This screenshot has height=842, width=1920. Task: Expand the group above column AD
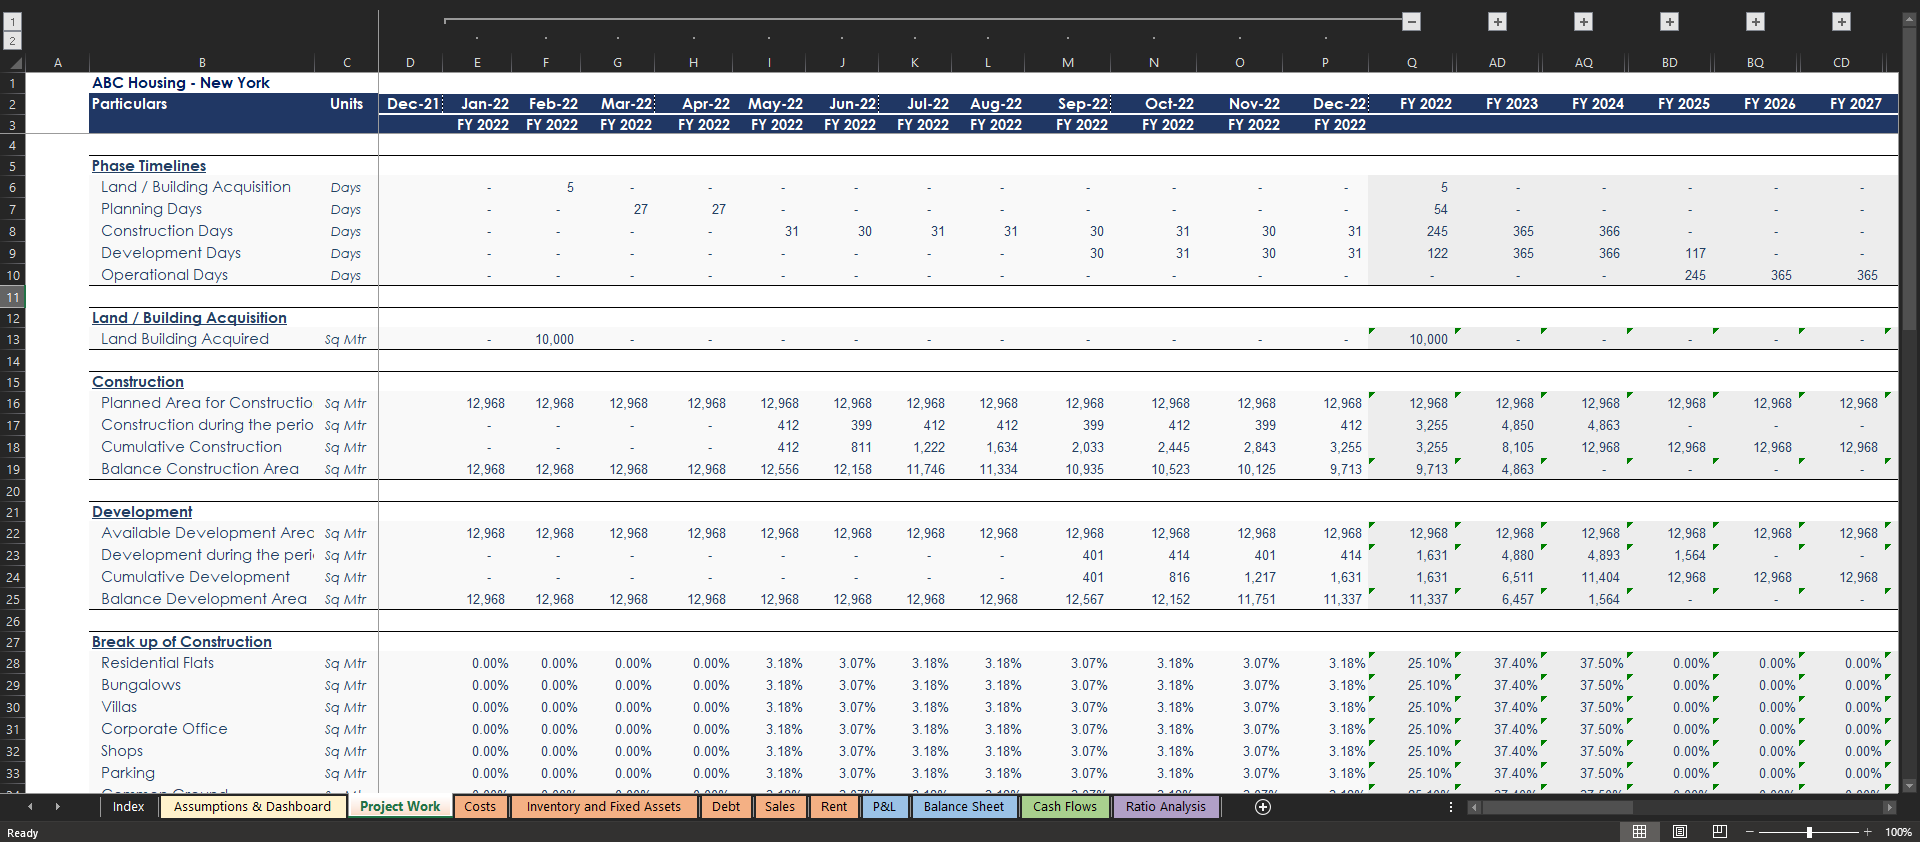[1497, 21]
